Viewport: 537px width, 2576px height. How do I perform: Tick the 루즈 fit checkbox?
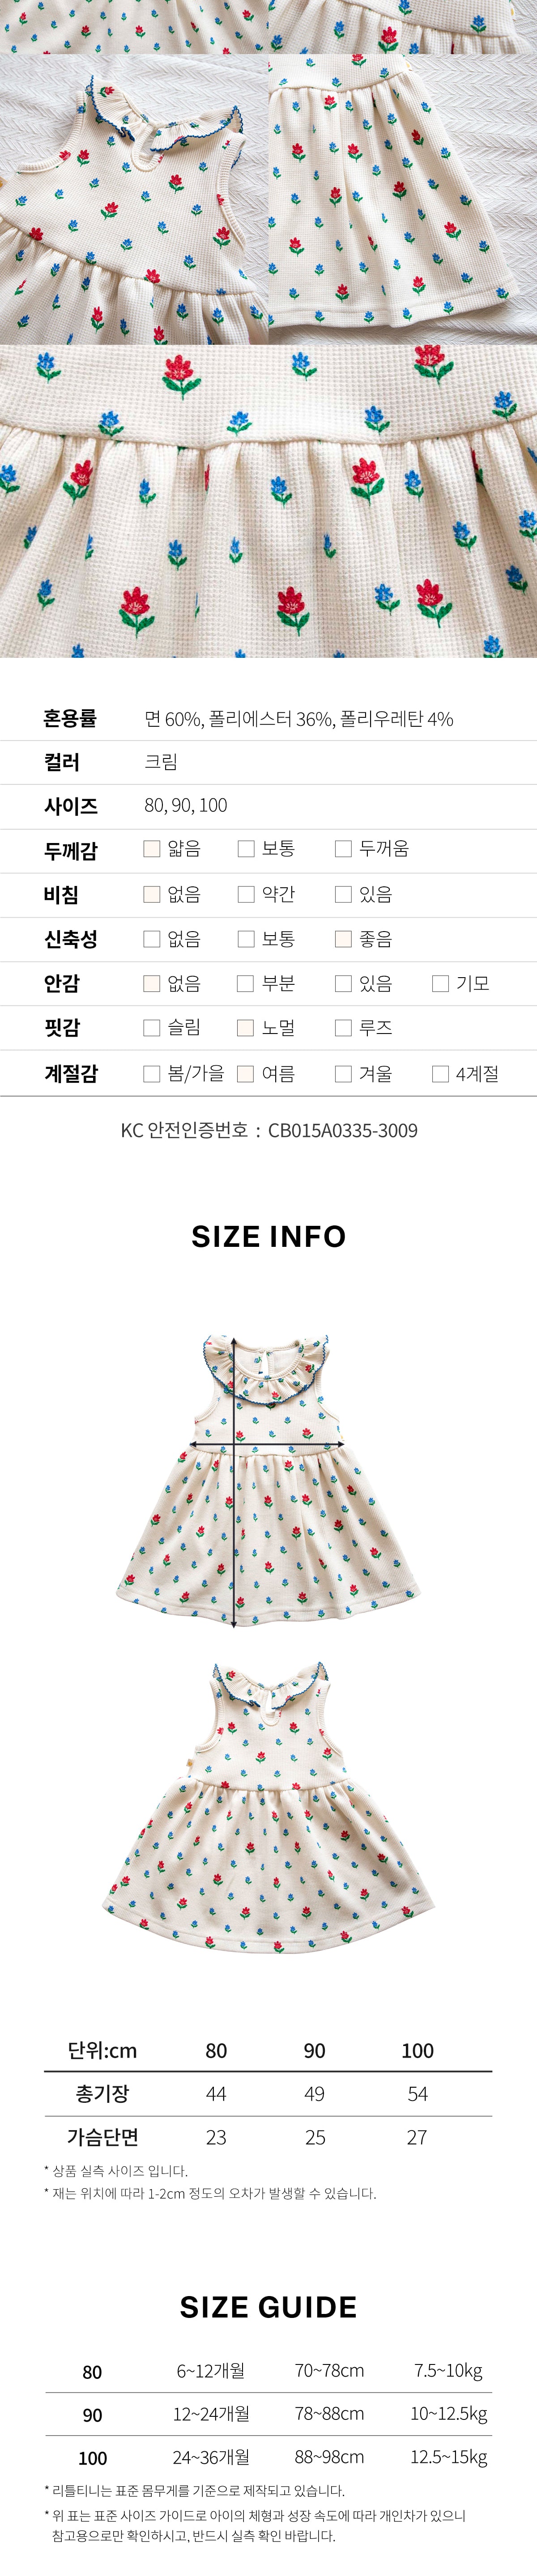coord(343,1028)
